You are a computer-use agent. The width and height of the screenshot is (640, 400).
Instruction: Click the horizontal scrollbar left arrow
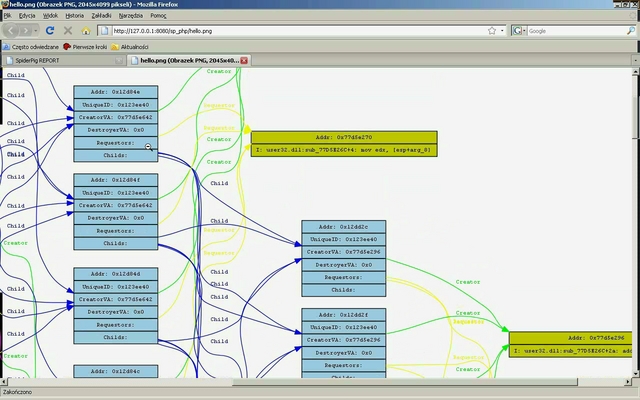4,382
